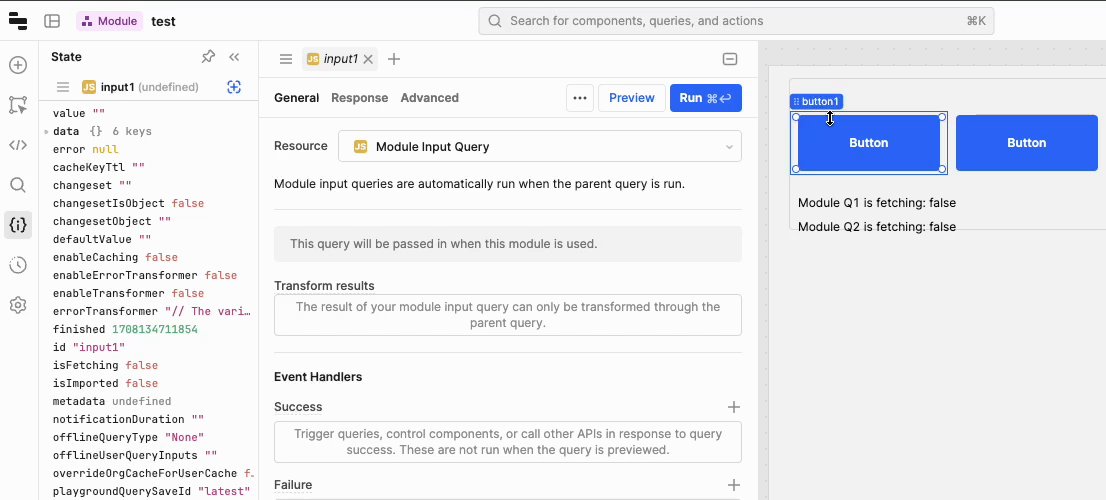The width and height of the screenshot is (1106, 500).
Task: Click the Preview button
Action: point(631,98)
